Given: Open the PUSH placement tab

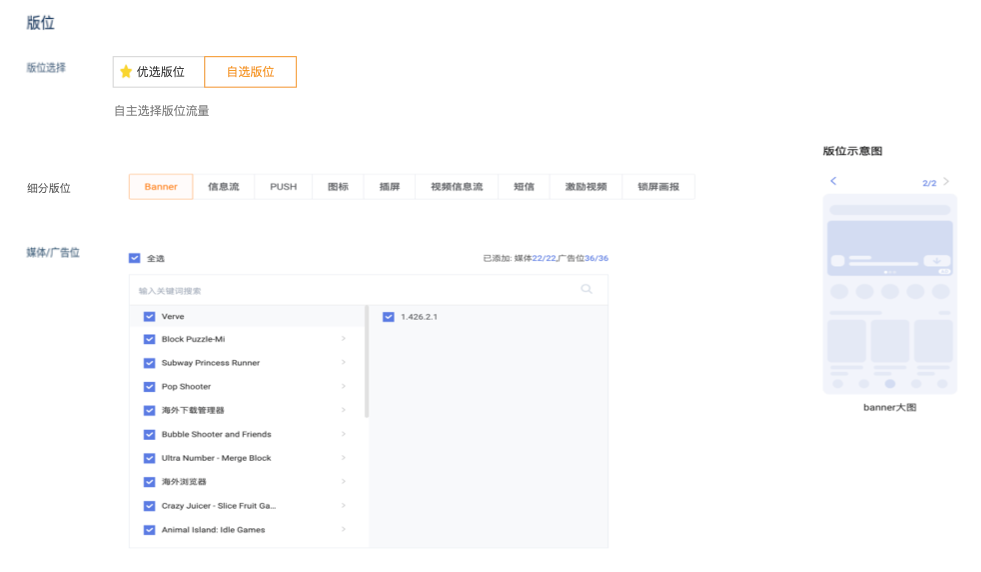Looking at the screenshot, I should 283,187.
